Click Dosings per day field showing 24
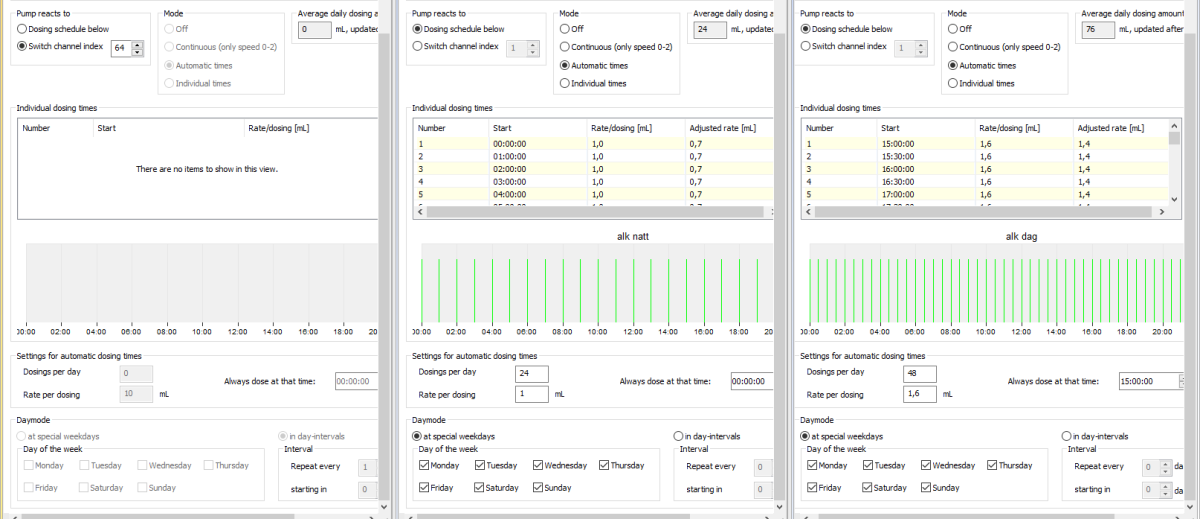 [x=532, y=373]
